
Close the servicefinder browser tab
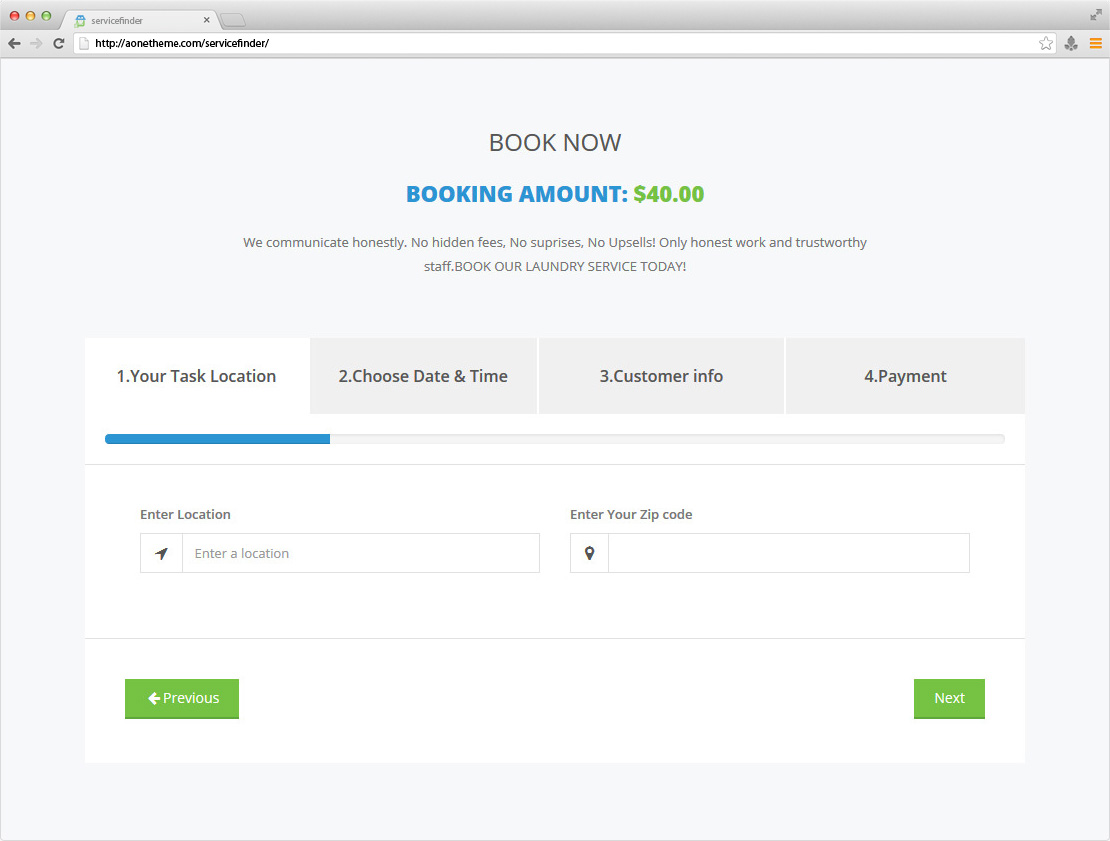pos(206,20)
